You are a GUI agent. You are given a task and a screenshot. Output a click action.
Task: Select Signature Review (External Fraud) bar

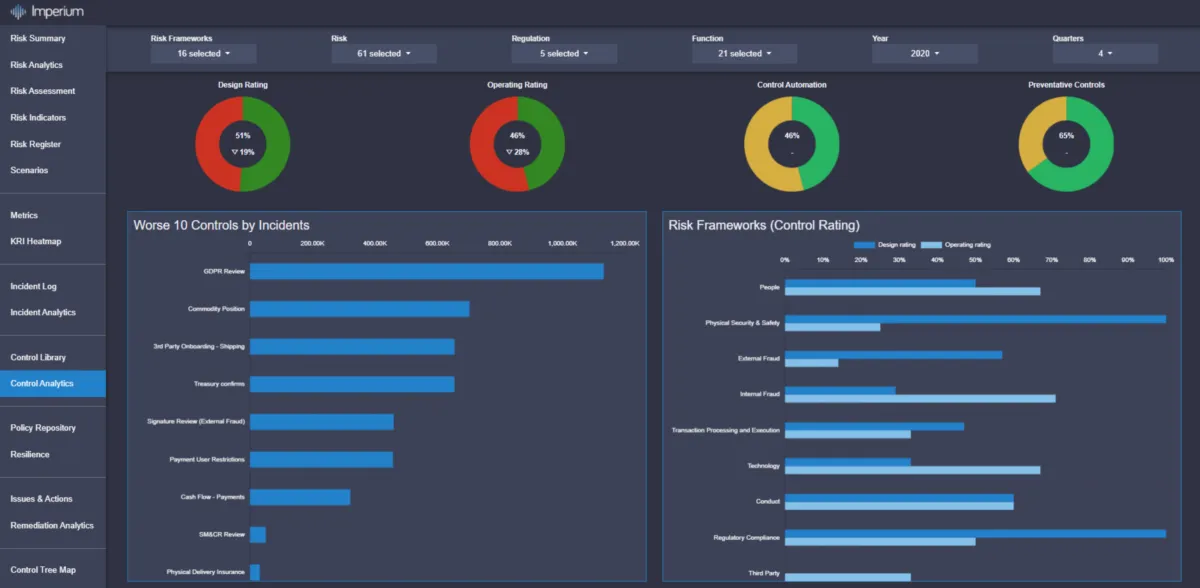point(322,422)
